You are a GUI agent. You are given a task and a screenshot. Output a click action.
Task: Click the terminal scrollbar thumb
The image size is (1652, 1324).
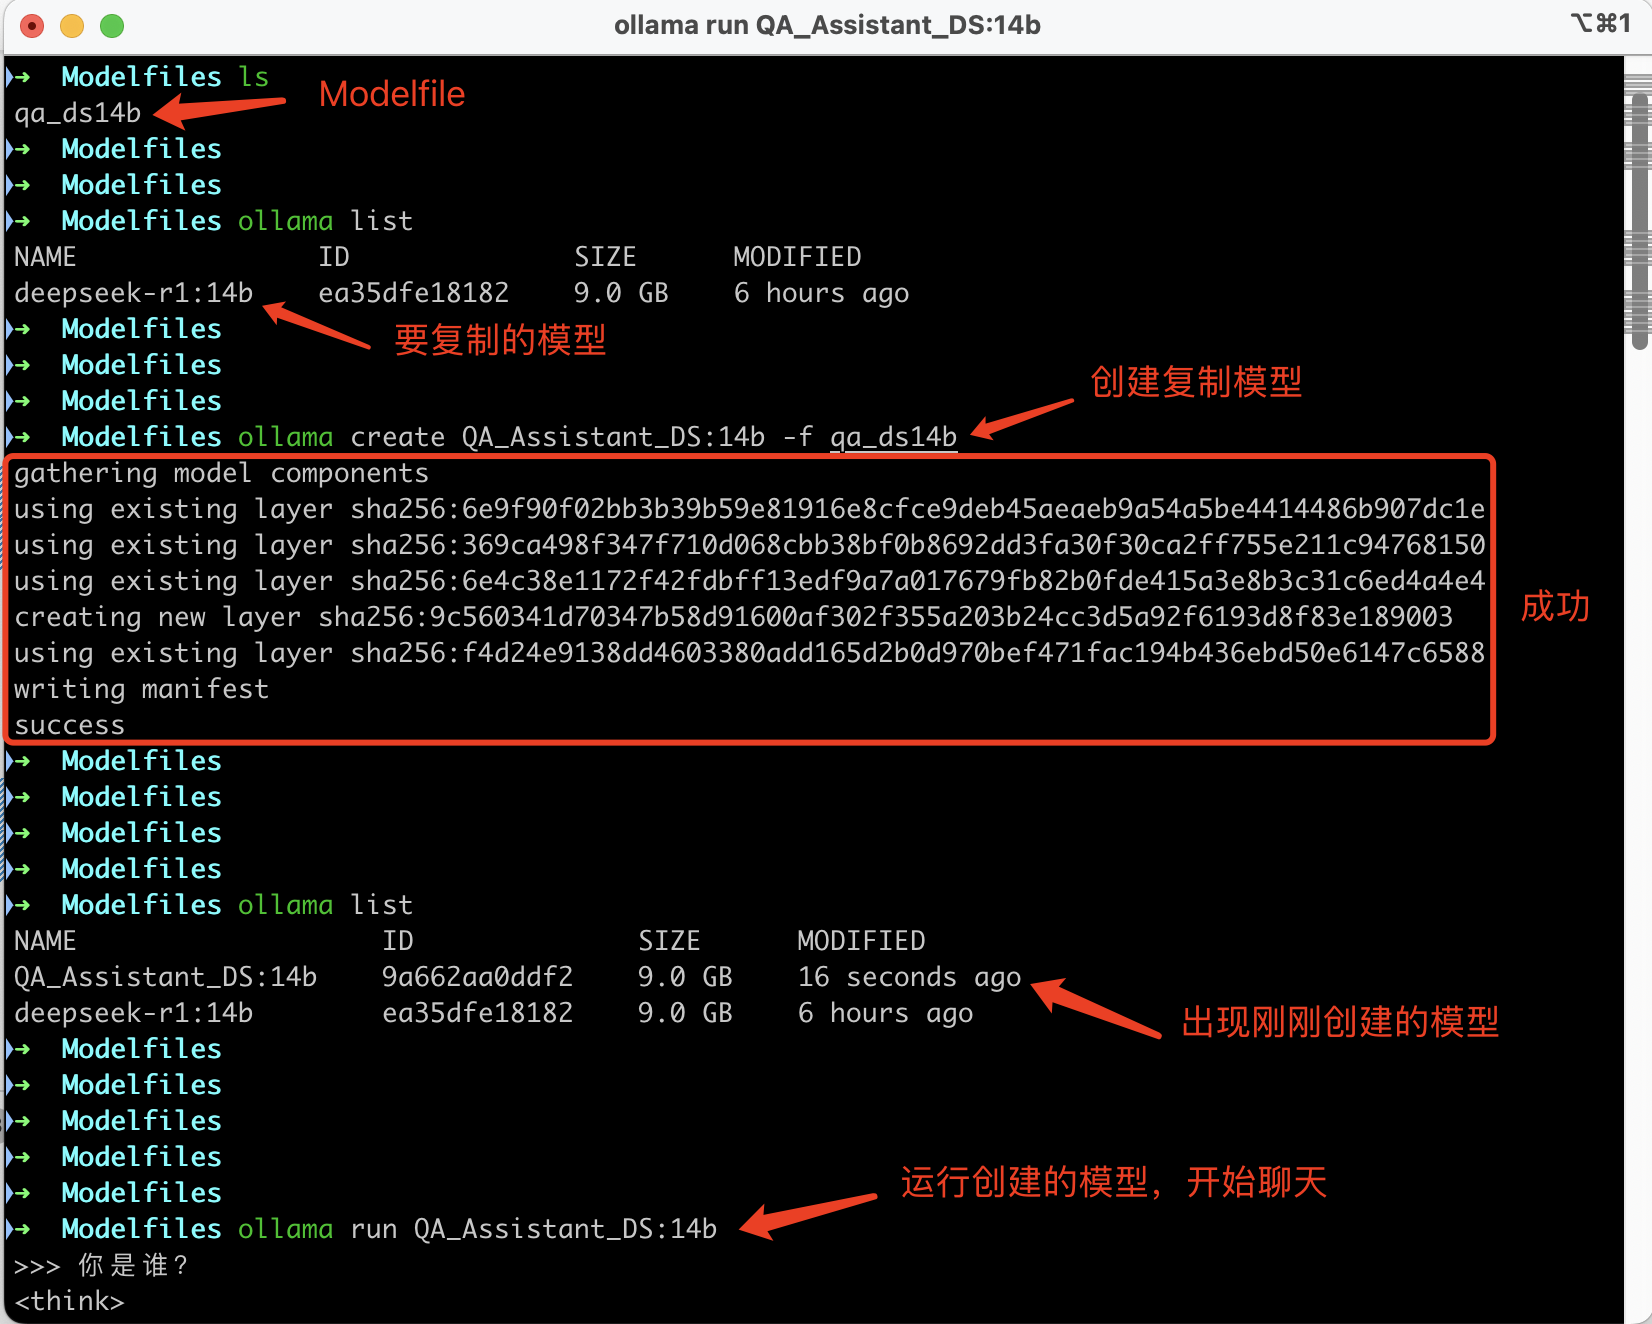click(1639, 220)
